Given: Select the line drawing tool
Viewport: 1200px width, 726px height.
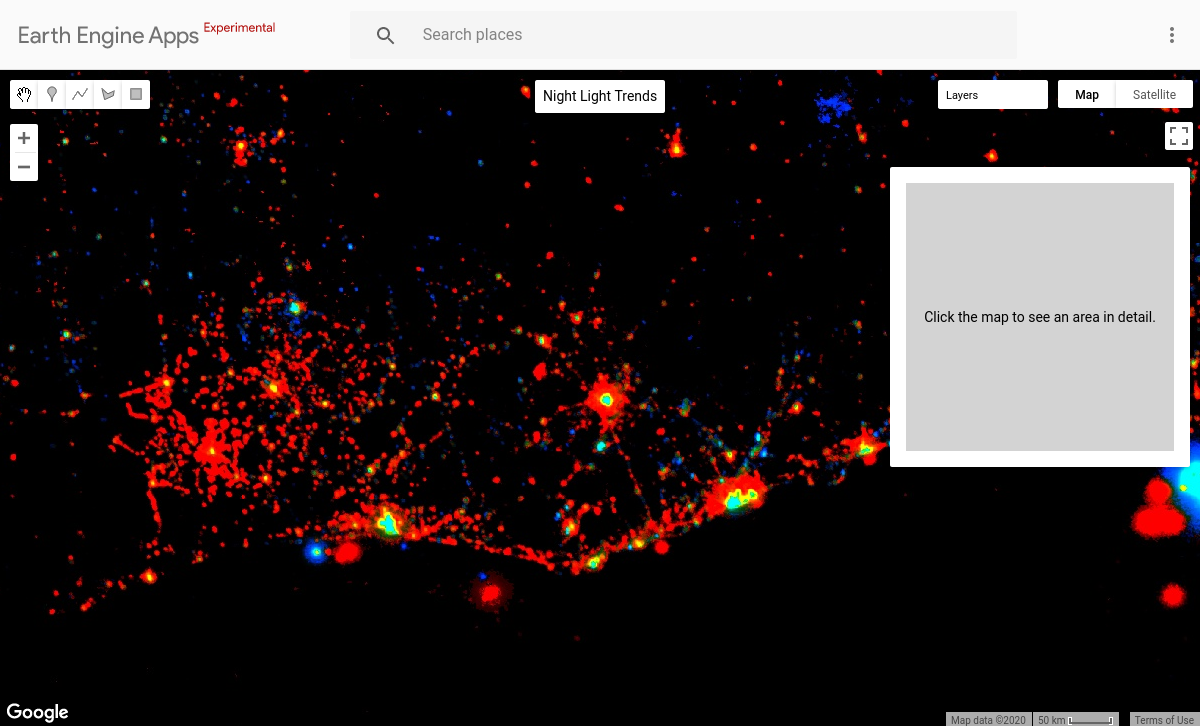Looking at the screenshot, I should [x=79, y=94].
